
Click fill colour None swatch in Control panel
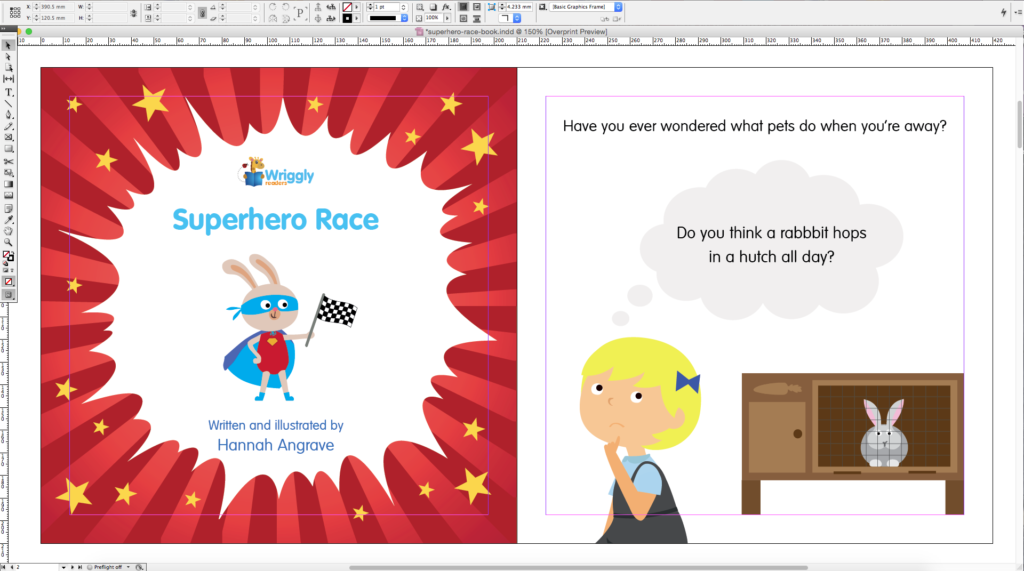coord(347,7)
